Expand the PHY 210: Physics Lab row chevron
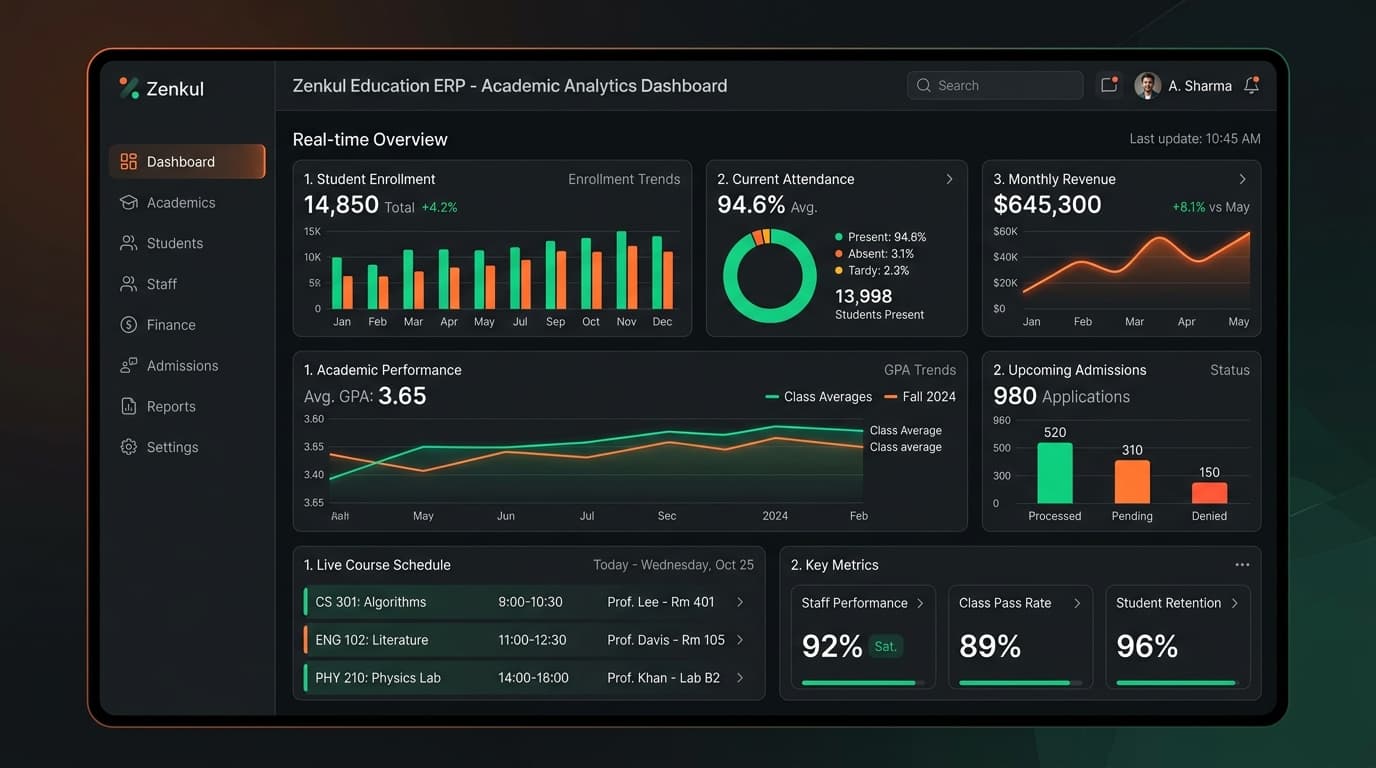 pyautogui.click(x=740, y=678)
